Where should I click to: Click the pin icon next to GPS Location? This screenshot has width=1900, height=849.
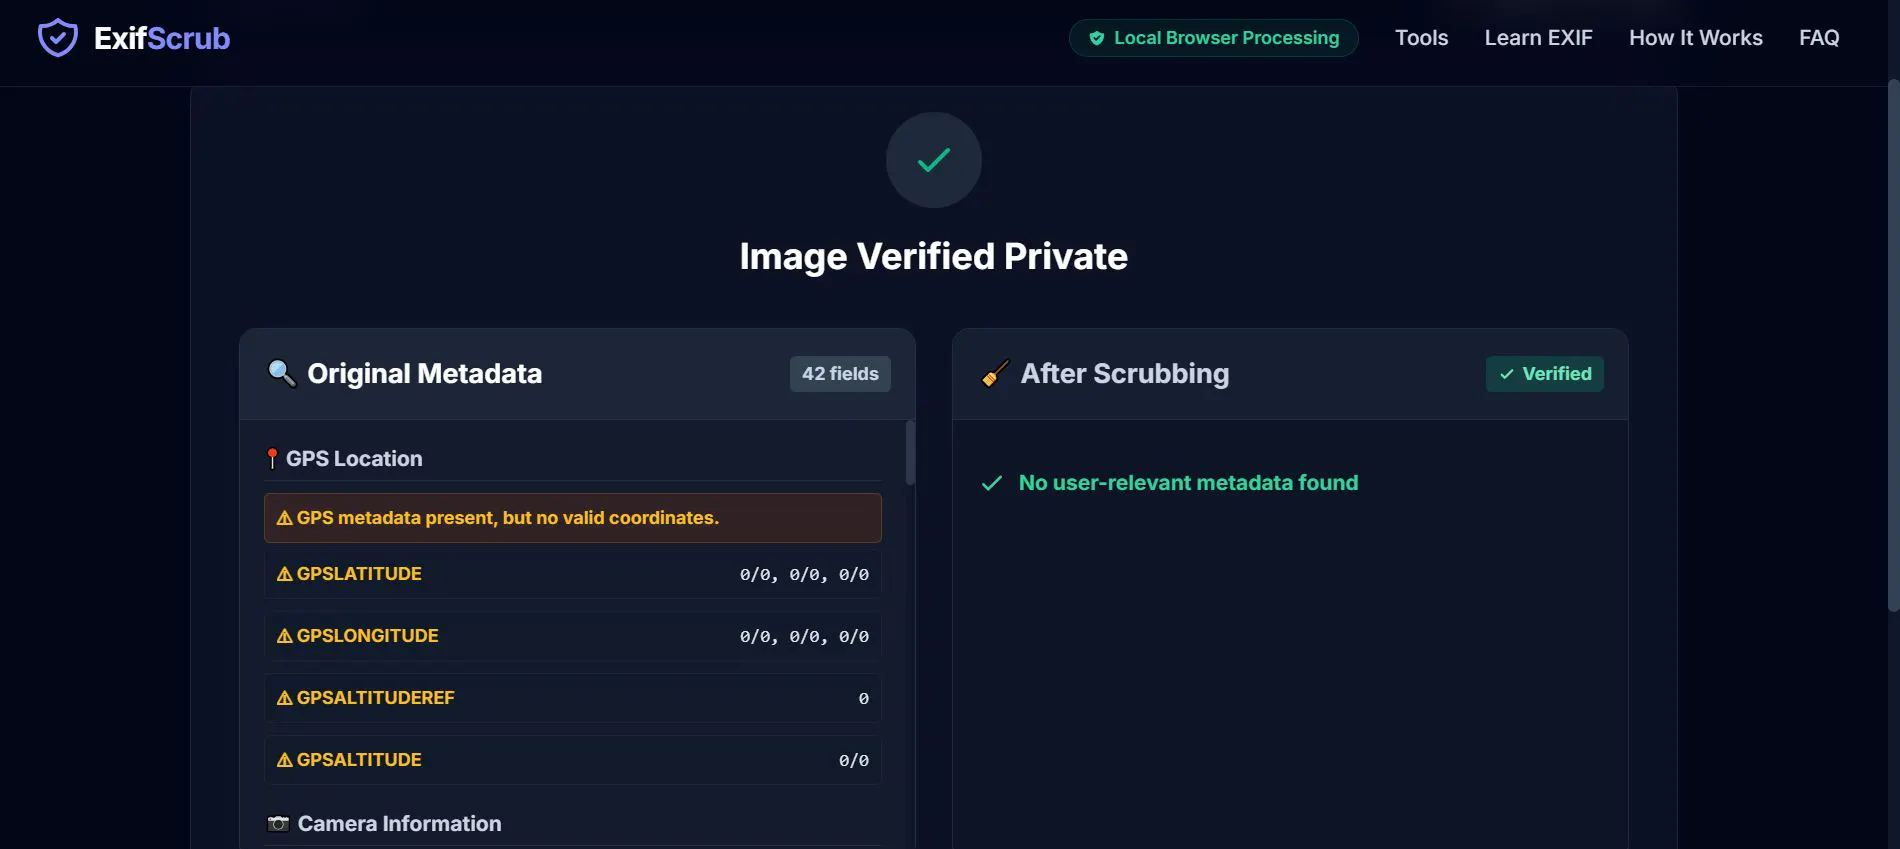click(272, 459)
